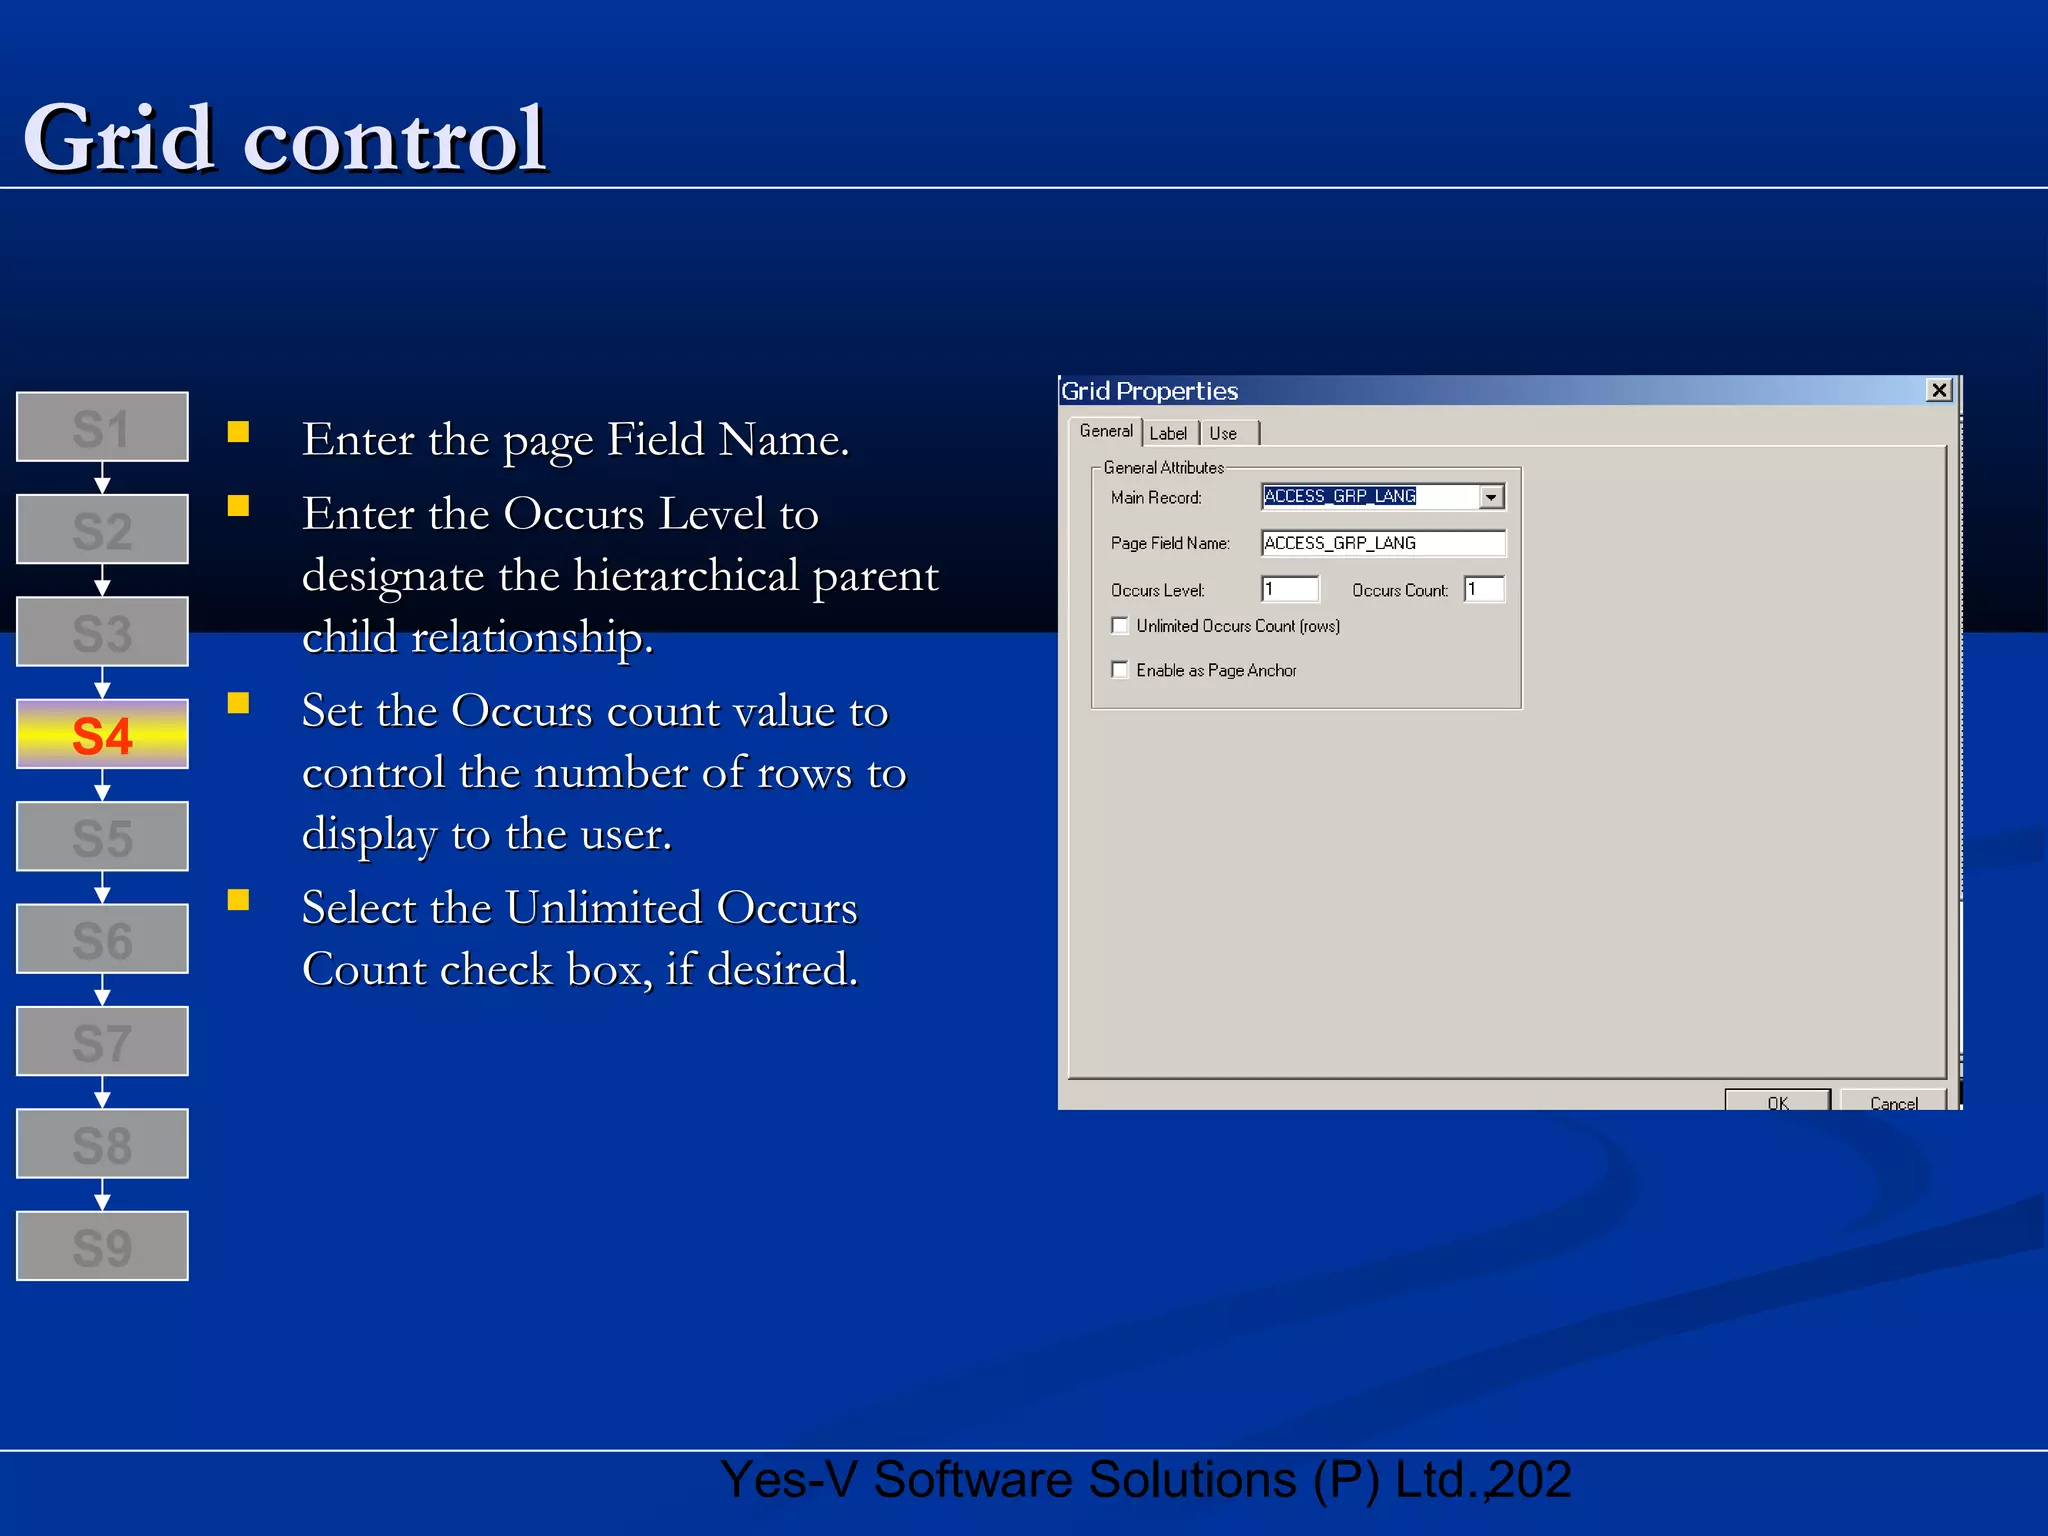Click 'Enter the page Field Name.' bullet
The height and width of the screenshot is (1536, 2048).
[x=576, y=440]
